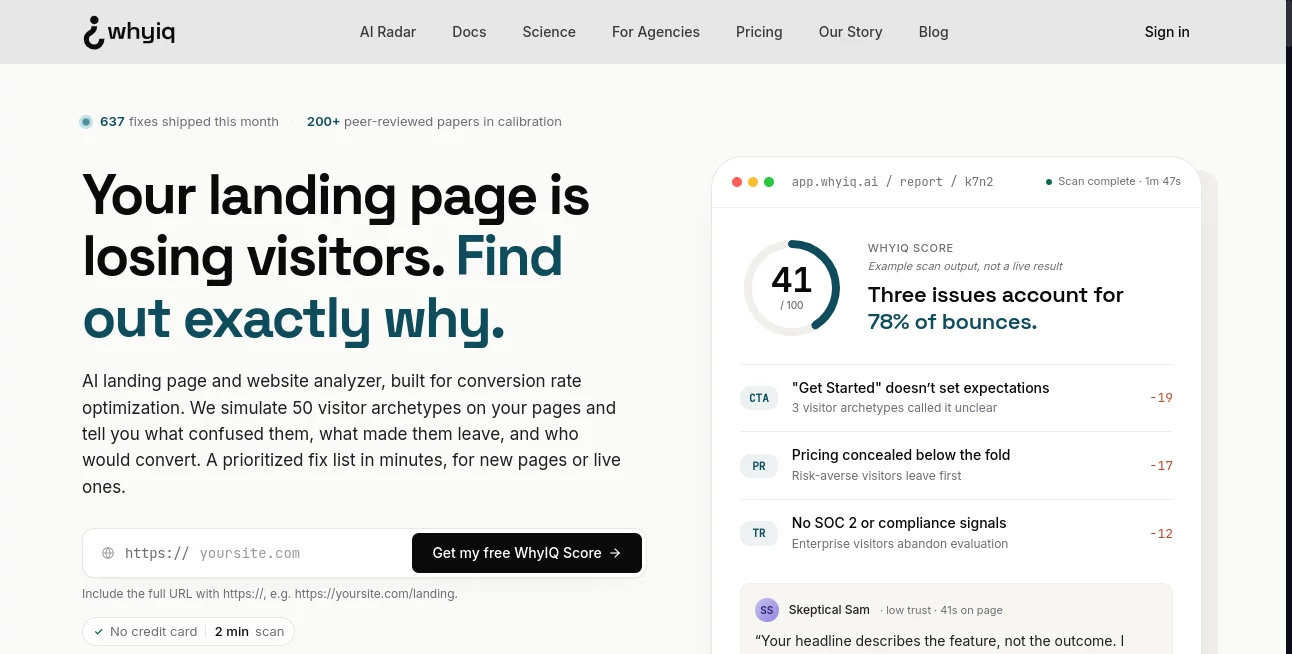1292x654 pixels.
Task: Go to the Science page
Action: click(549, 32)
